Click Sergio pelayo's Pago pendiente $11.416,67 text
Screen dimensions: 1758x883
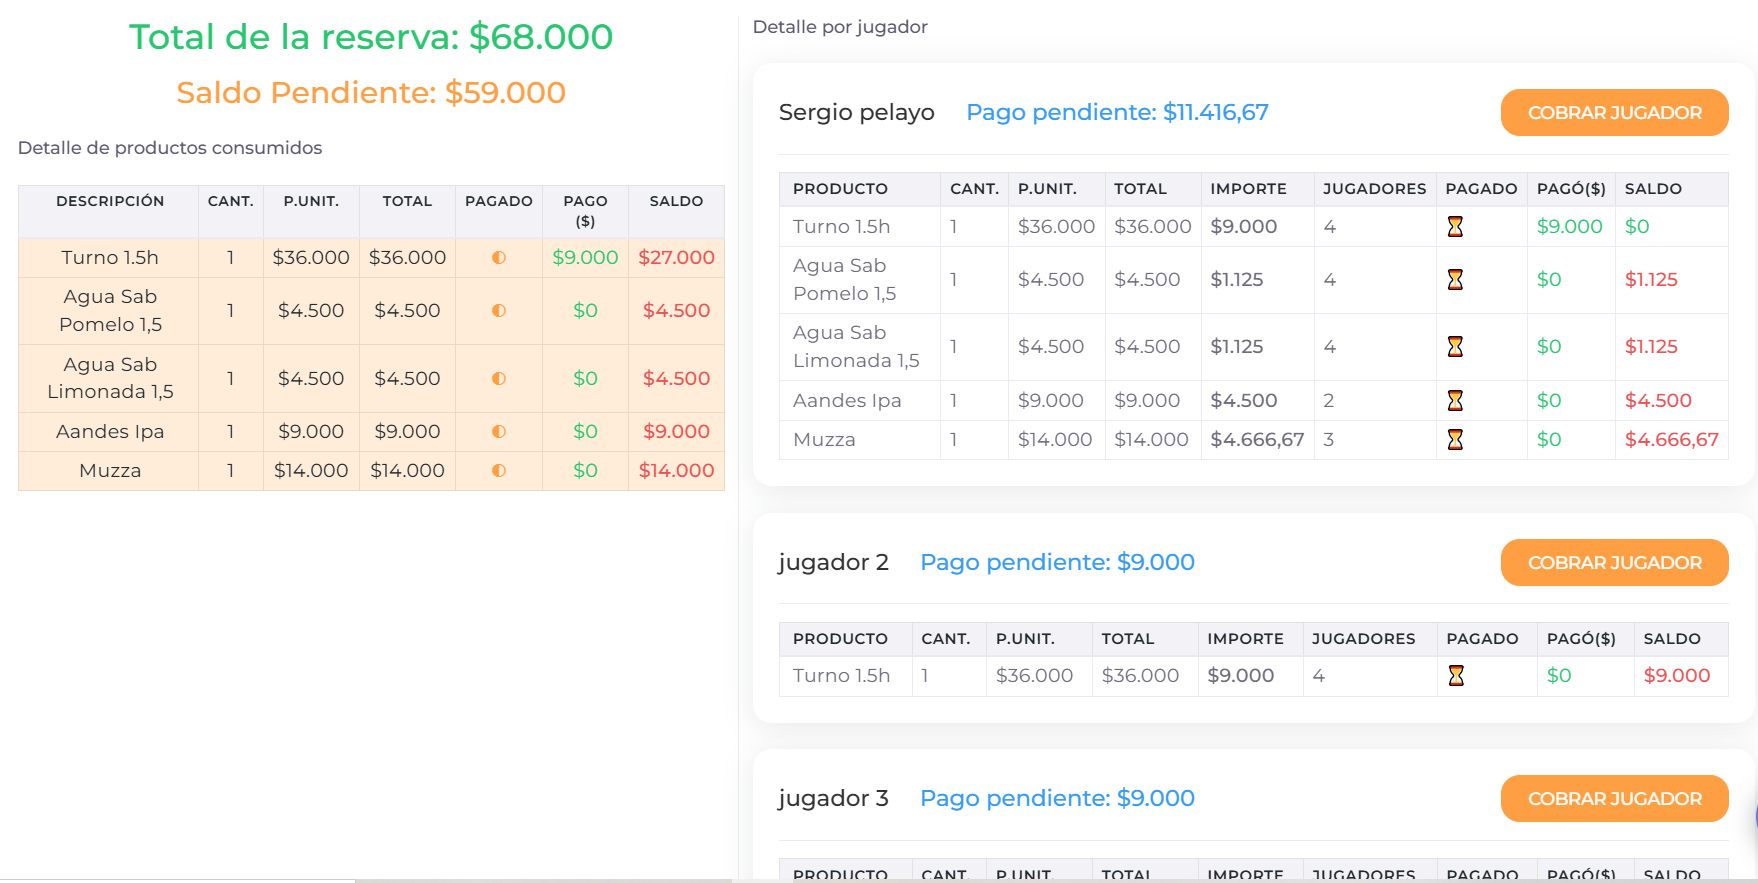tap(1117, 112)
